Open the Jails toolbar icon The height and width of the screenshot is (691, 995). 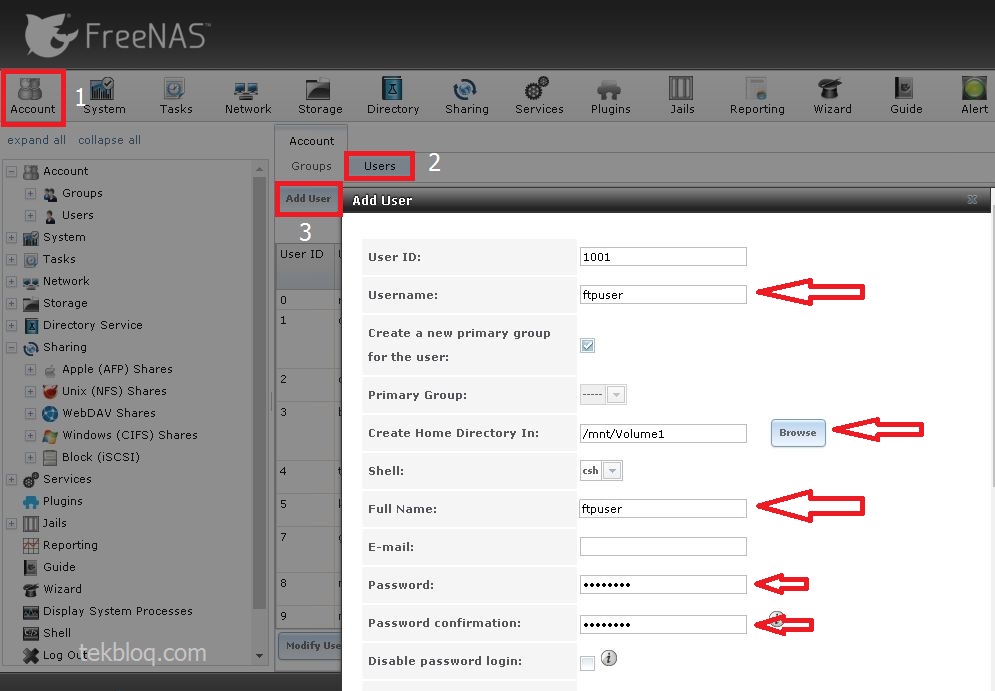click(682, 97)
